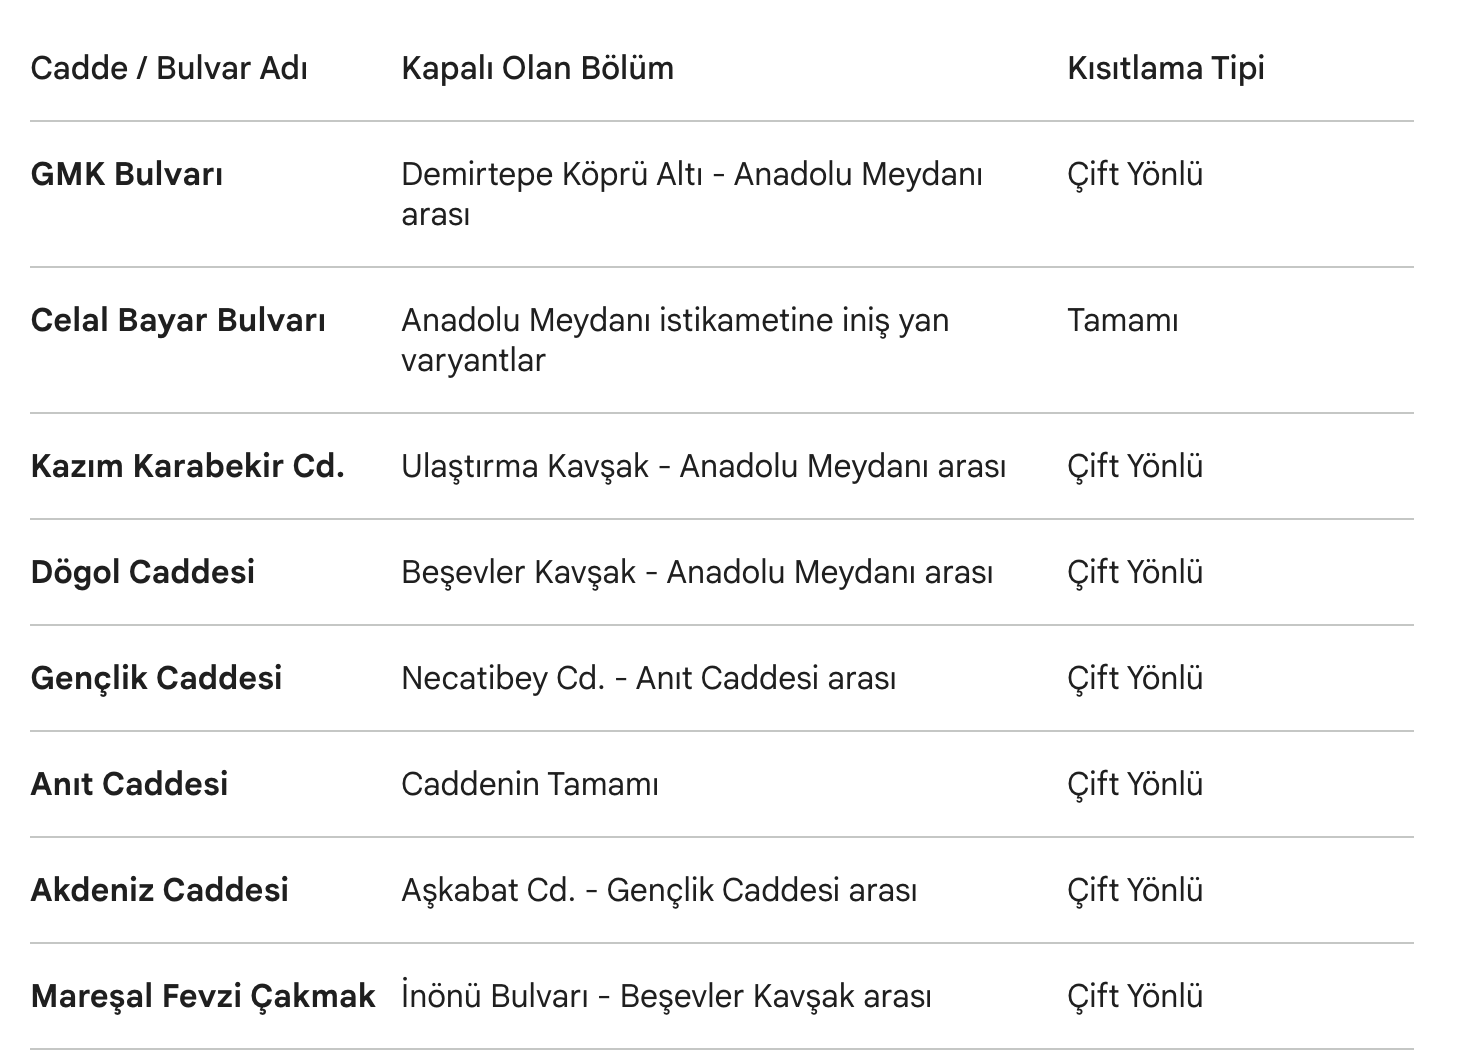The width and height of the screenshot is (1458, 1062).
Task: Click the Gençlik Caddesi row label
Action: coord(156,678)
